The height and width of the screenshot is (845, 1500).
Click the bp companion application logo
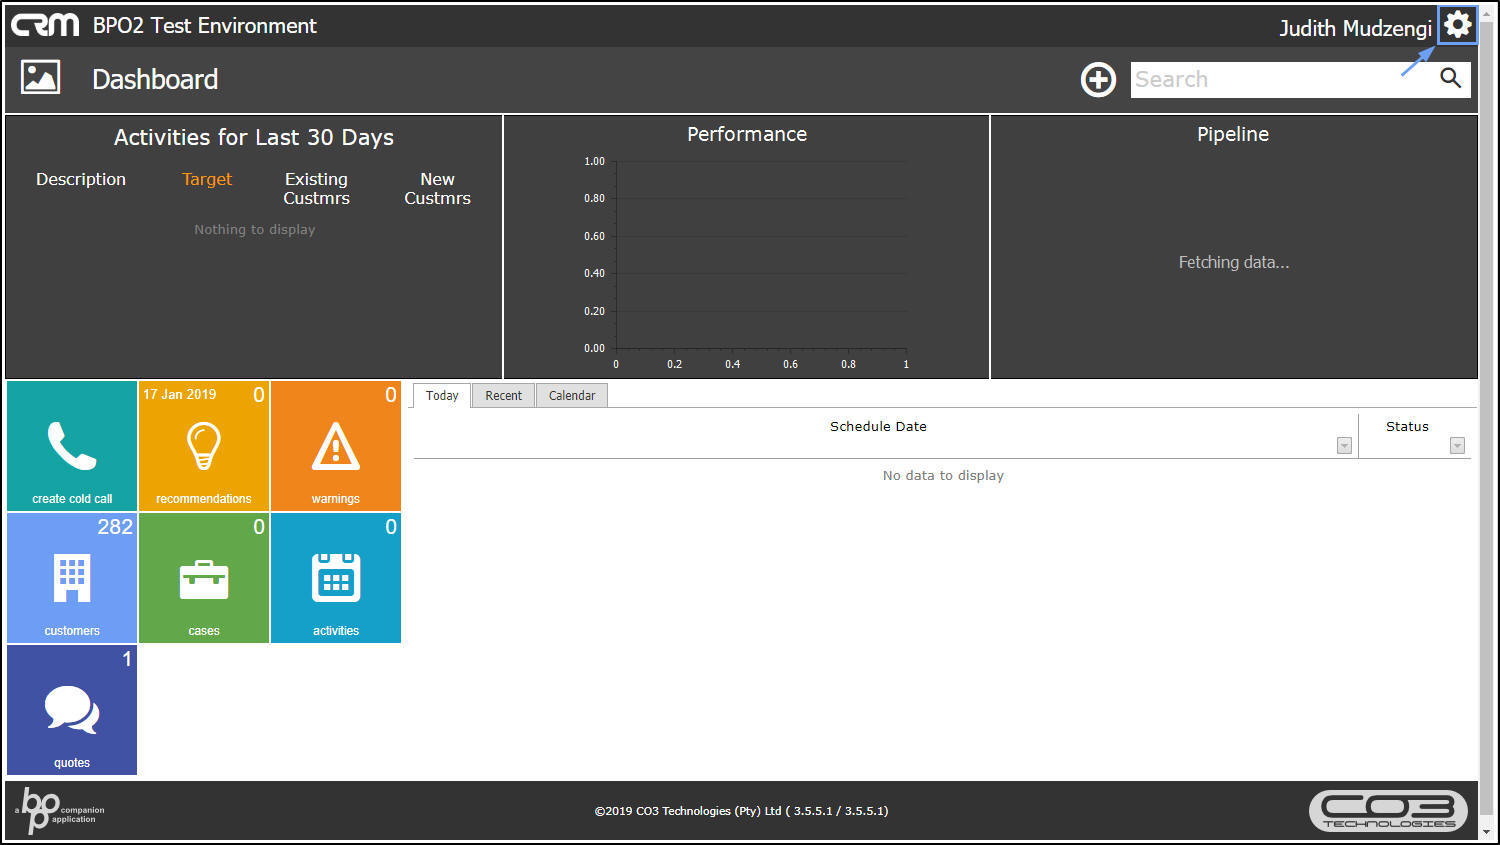(59, 810)
